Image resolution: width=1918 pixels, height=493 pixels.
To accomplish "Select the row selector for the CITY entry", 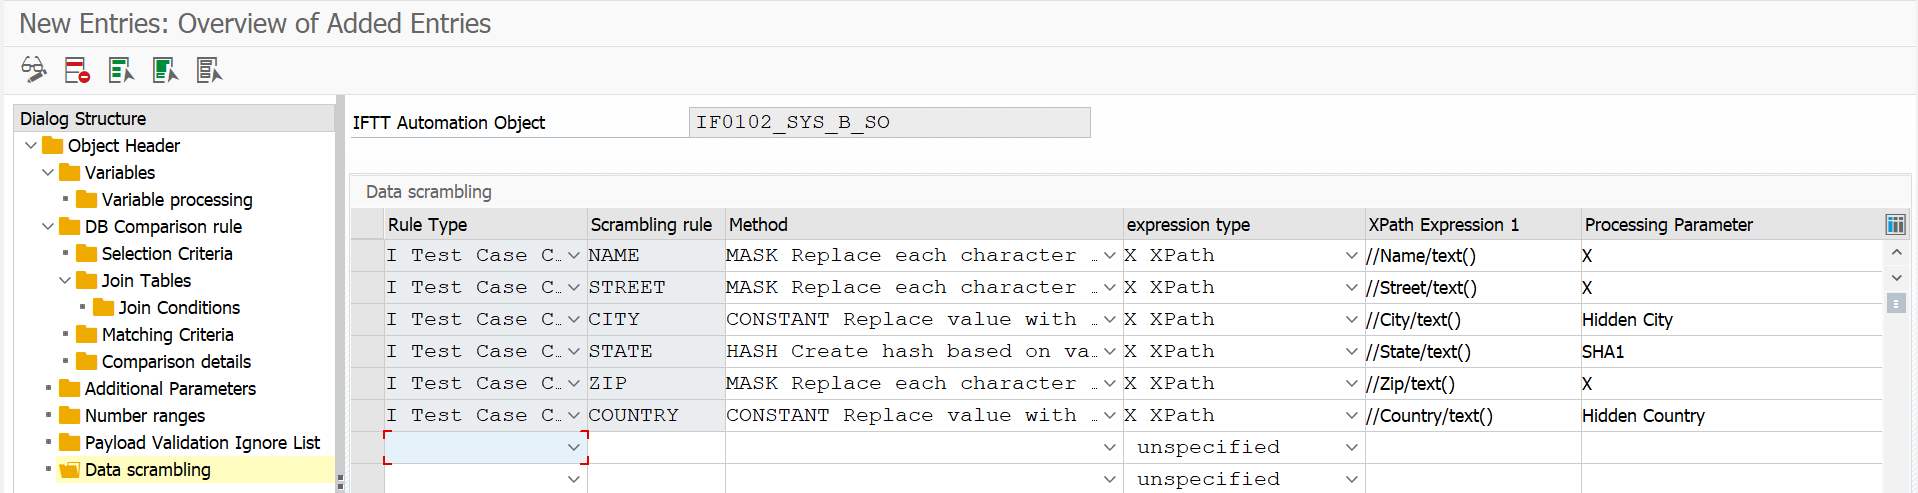I will point(367,319).
